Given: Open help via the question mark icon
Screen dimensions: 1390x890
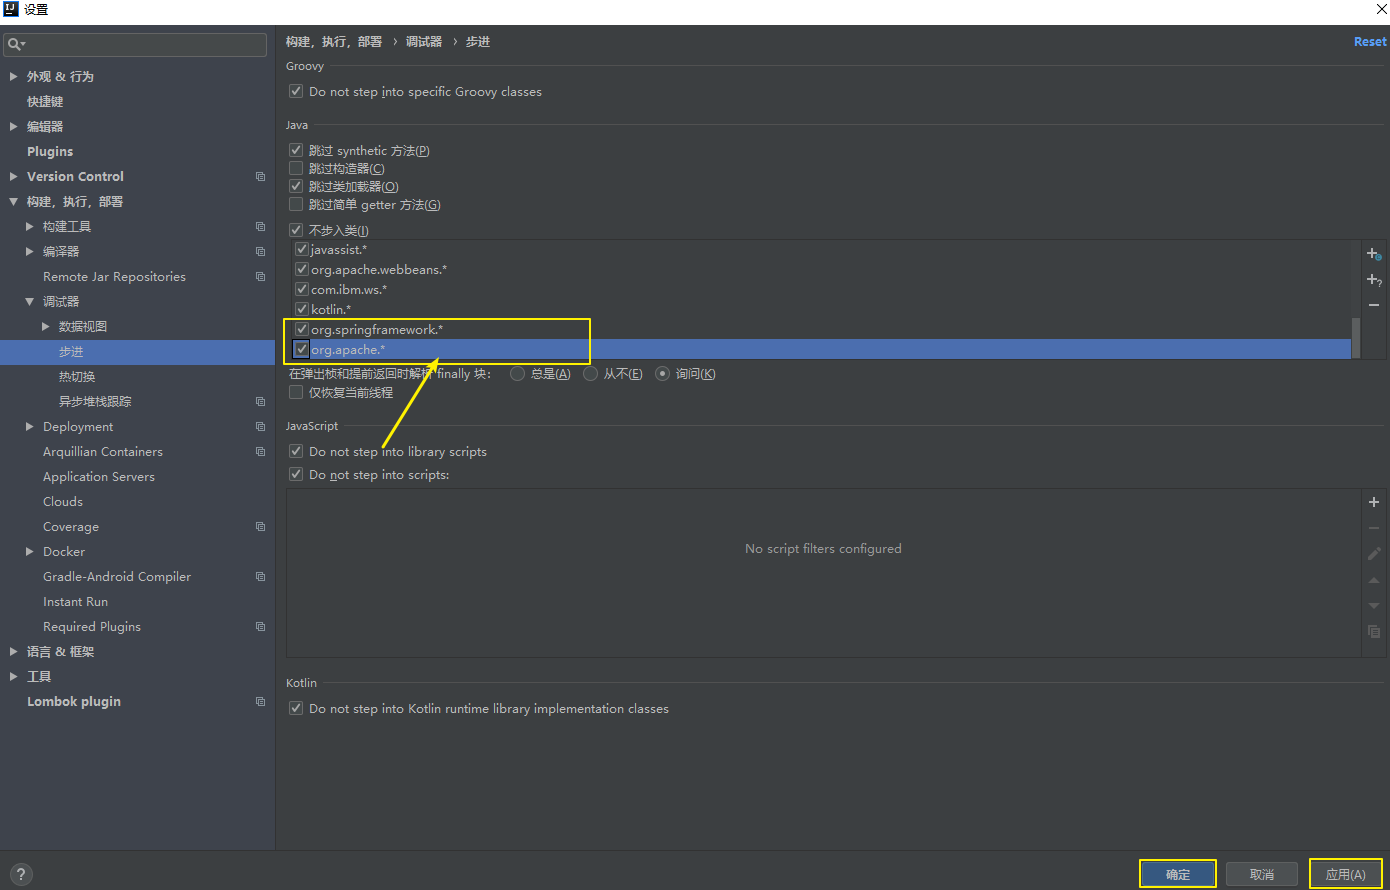Looking at the screenshot, I should tap(20, 874).
